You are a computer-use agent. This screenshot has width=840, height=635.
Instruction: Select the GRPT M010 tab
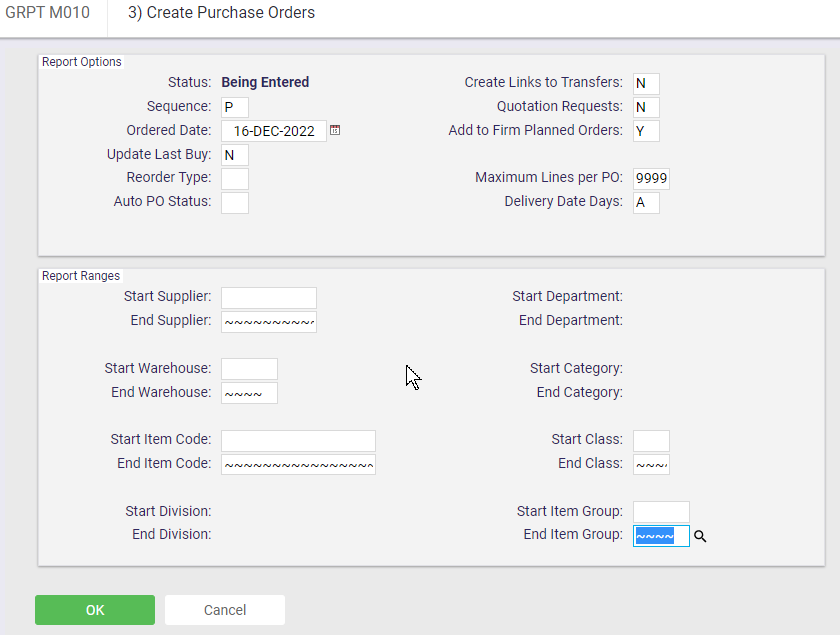pyautogui.click(x=48, y=12)
